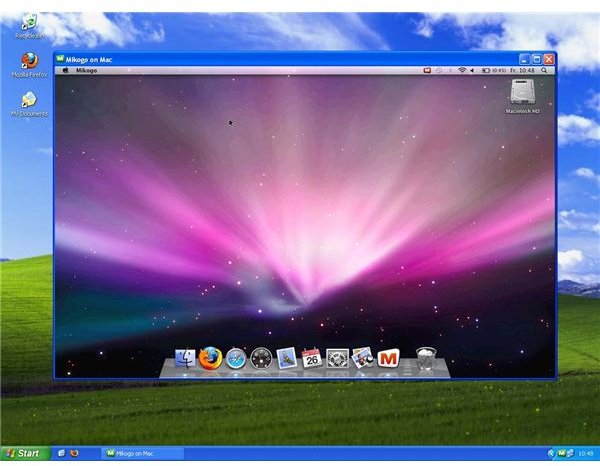Open the Recycle Bin desktop icon
This screenshot has height=466, width=600.
click(29, 25)
